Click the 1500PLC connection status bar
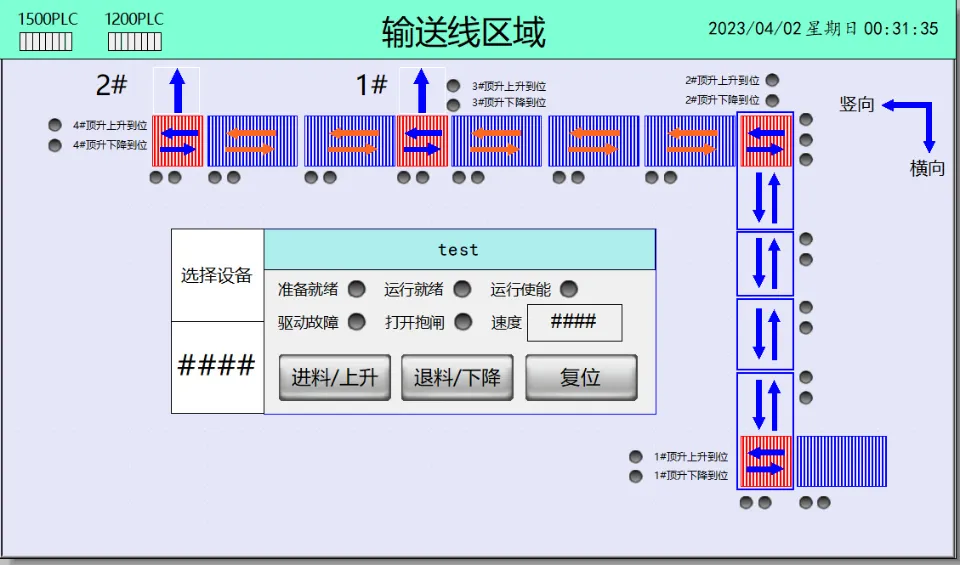The image size is (960, 565). (46, 42)
